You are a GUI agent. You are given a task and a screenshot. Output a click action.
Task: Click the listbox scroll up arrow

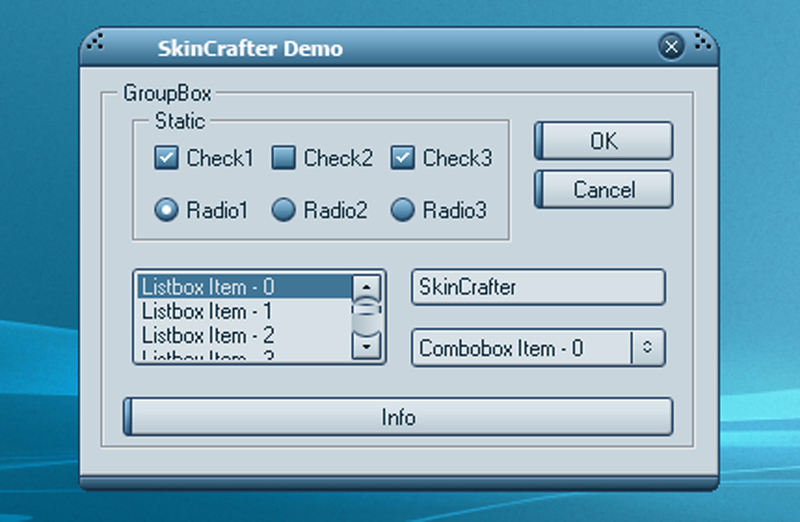(x=369, y=286)
